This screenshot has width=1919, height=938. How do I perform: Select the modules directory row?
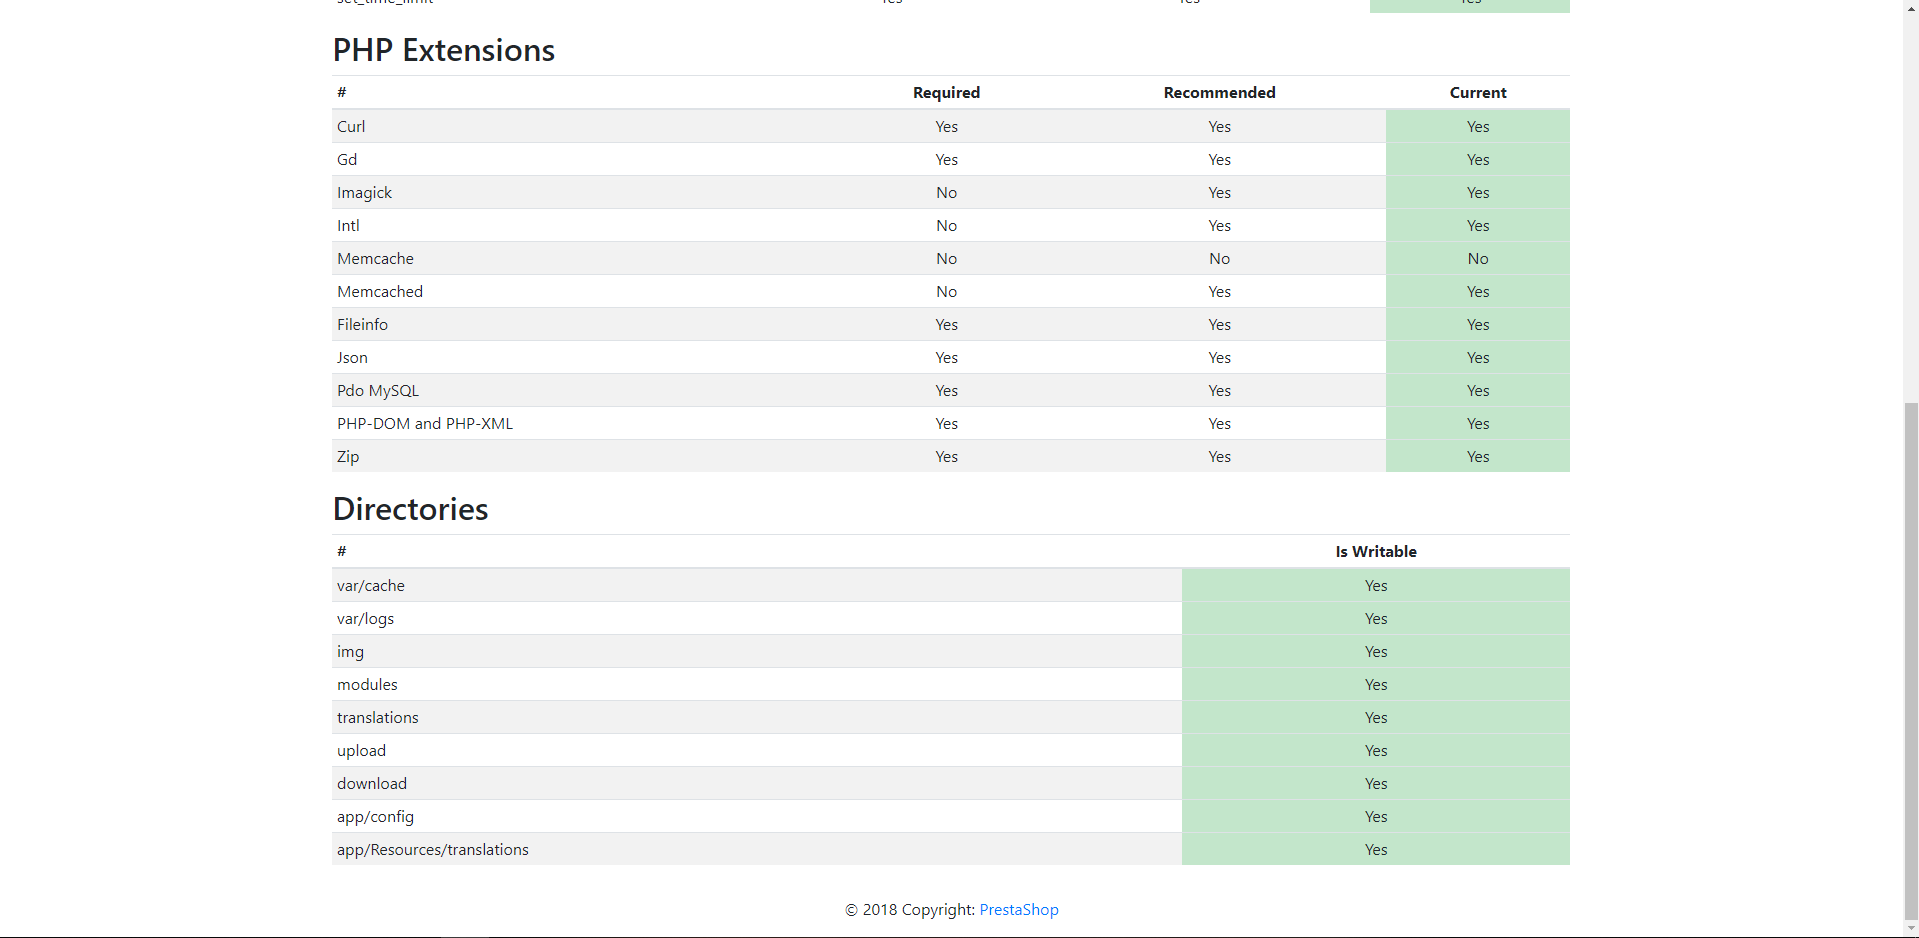tap(367, 684)
